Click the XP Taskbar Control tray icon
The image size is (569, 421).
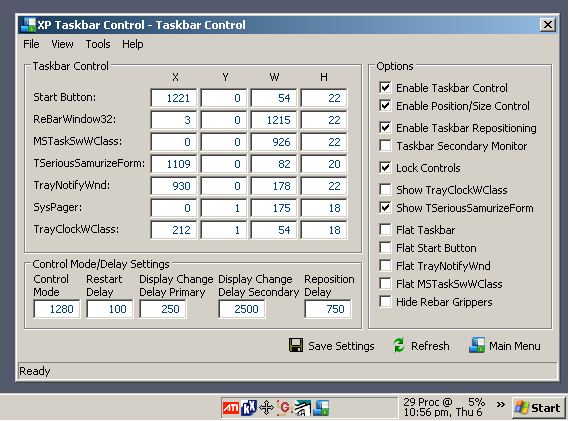321,408
